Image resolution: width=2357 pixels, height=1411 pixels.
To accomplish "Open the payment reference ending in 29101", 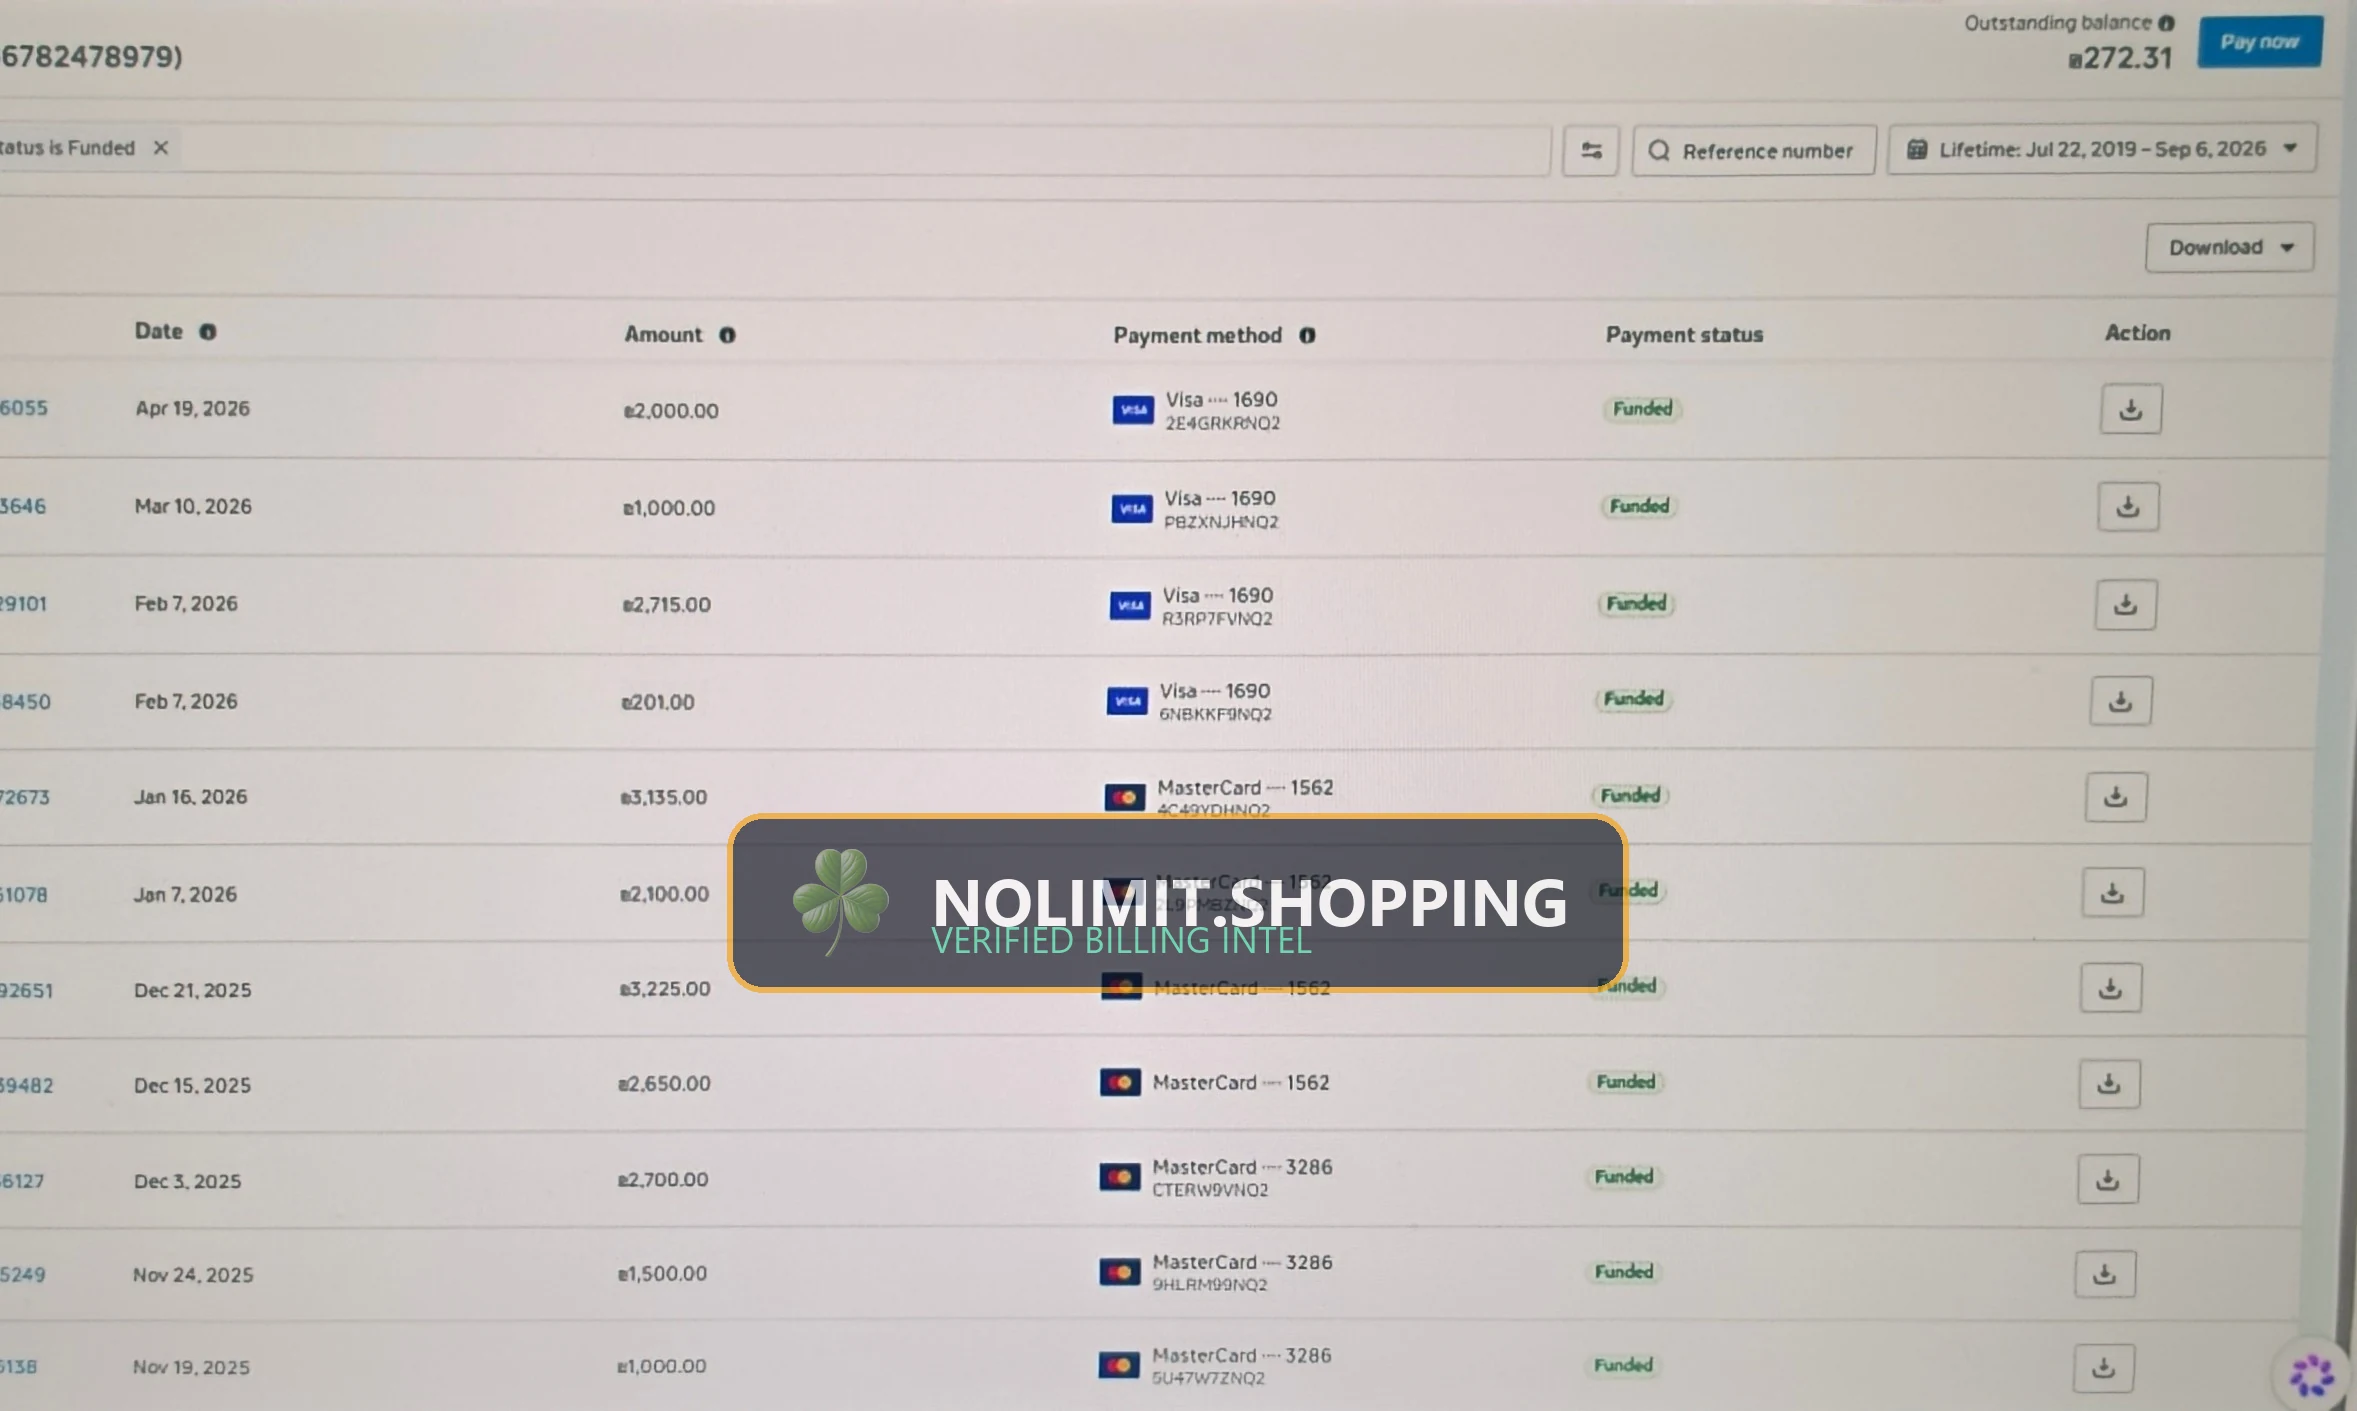I will [x=23, y=604].
